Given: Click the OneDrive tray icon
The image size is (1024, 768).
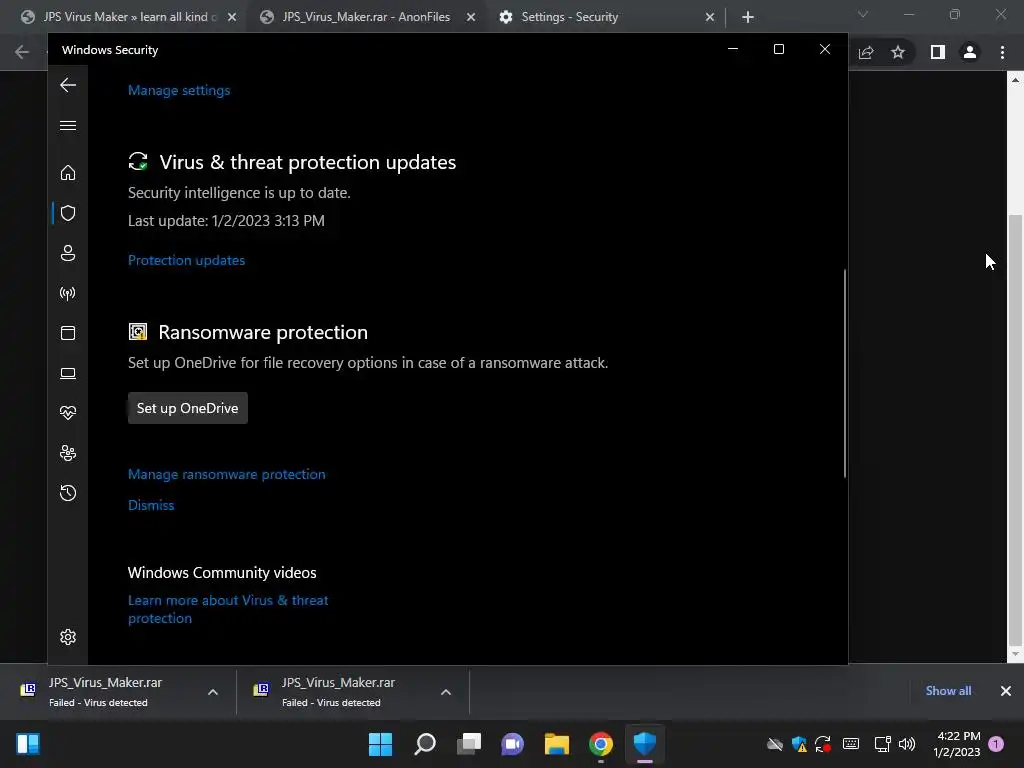Looking at the screenshot, I should tap(775, 744).
